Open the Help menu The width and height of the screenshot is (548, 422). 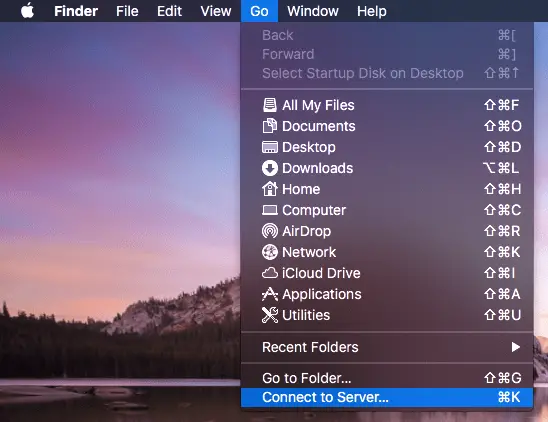tap(372, 11)
